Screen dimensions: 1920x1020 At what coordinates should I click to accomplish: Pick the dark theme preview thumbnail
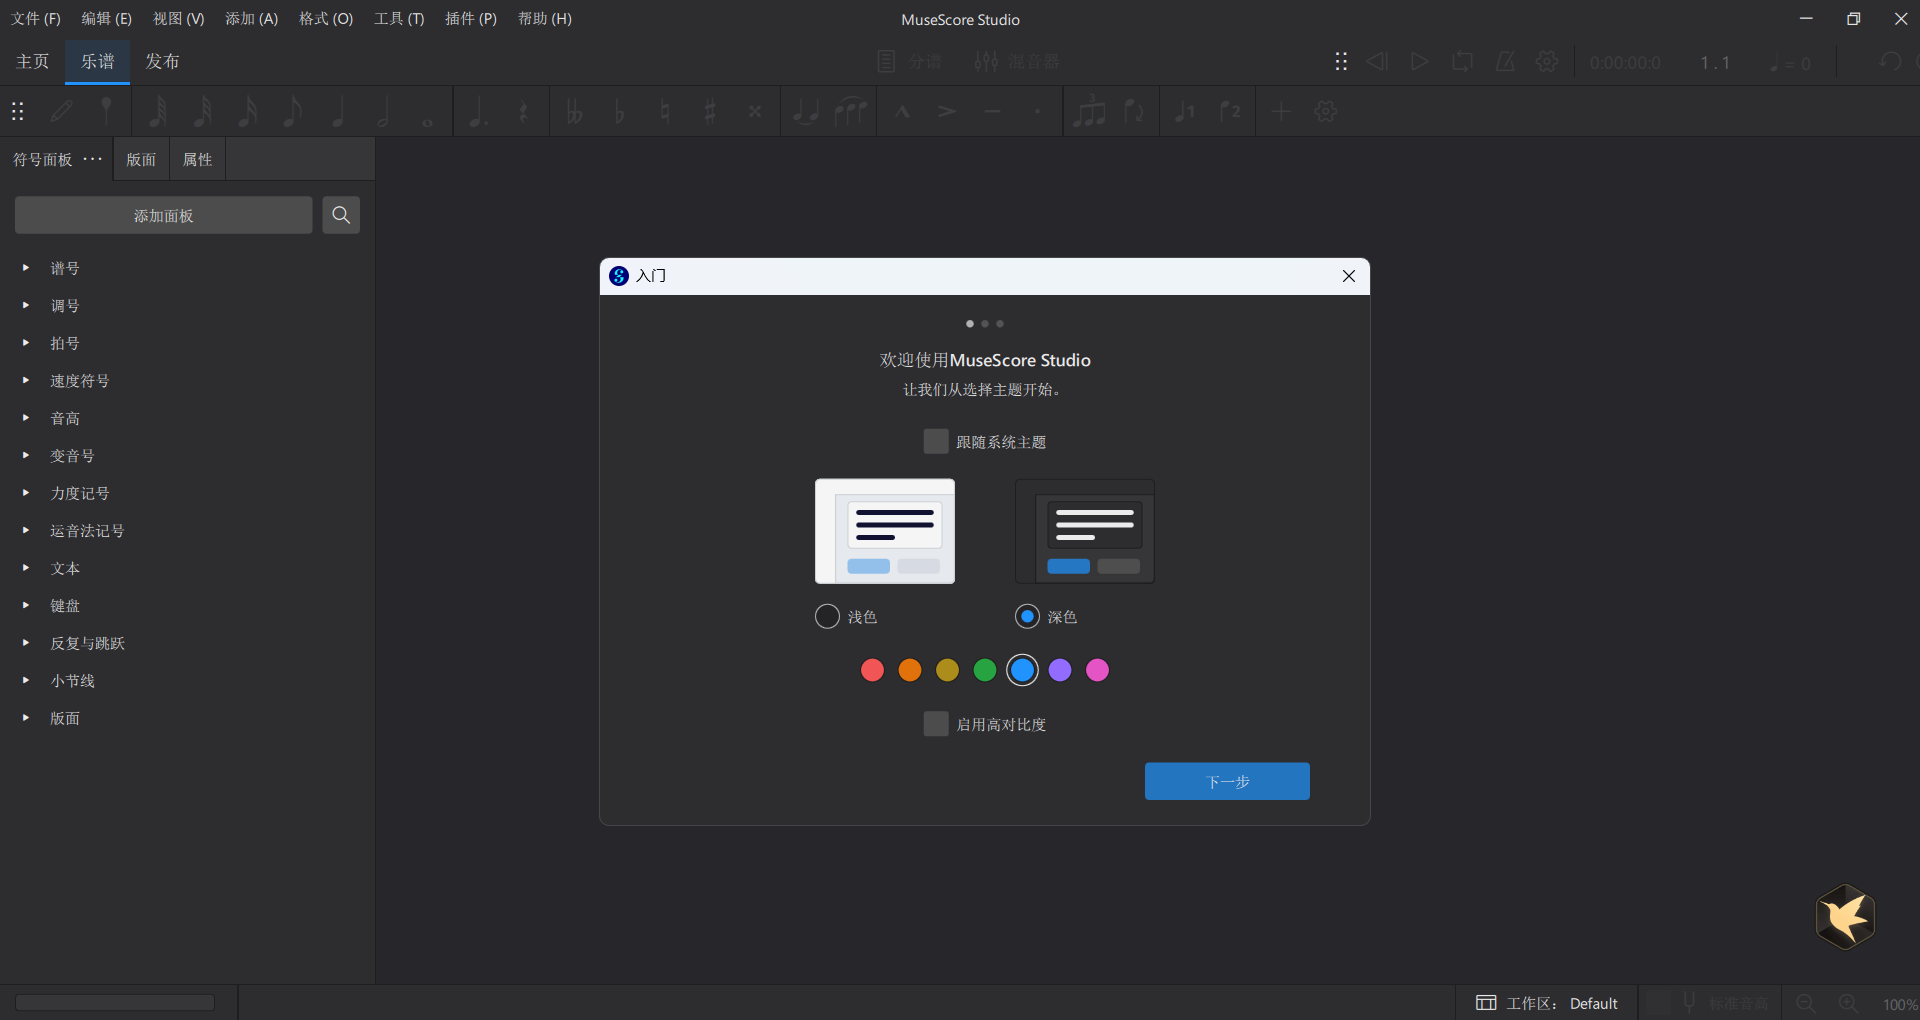click(1085, 531)
